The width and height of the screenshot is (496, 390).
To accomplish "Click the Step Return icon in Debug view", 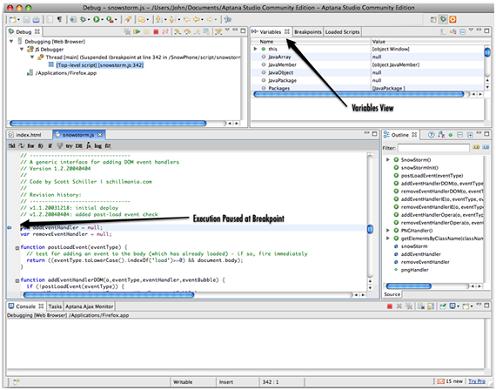I will 197,32.
